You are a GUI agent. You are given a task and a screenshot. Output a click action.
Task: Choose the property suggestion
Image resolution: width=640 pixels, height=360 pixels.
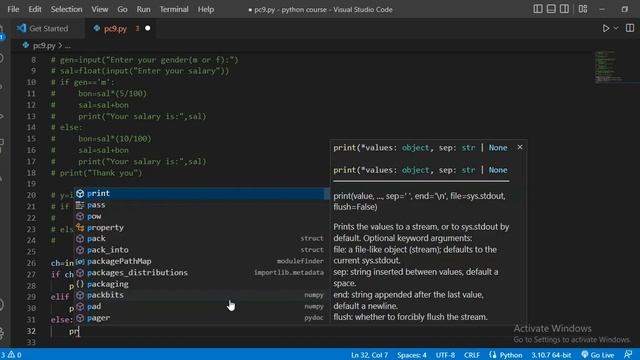[201, 227]
